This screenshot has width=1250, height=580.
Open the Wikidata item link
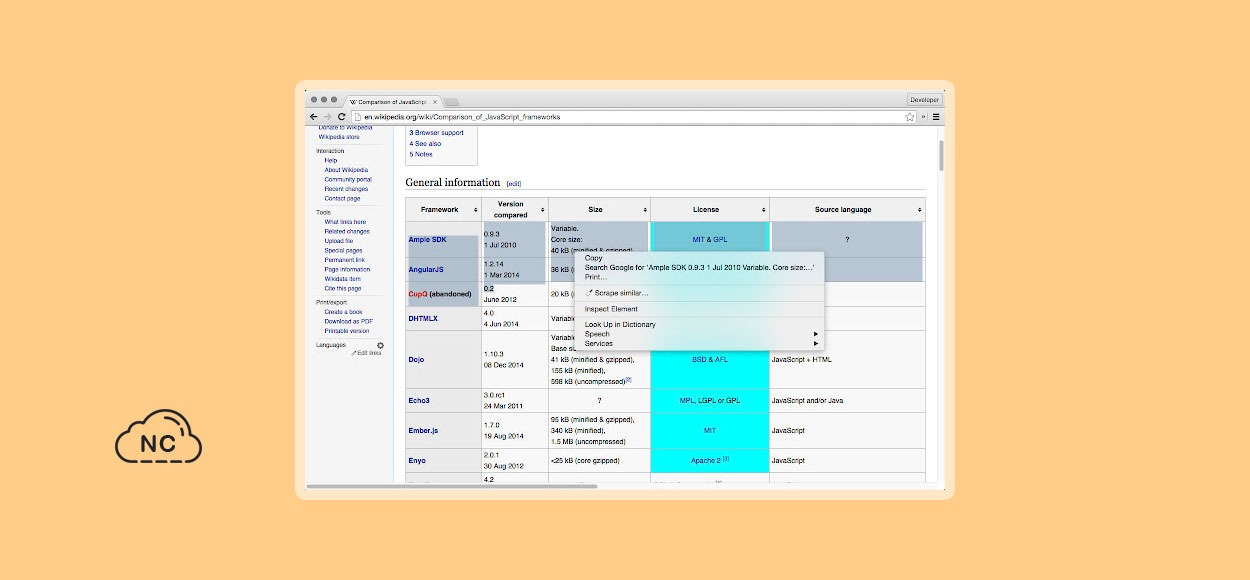point(343,279)
